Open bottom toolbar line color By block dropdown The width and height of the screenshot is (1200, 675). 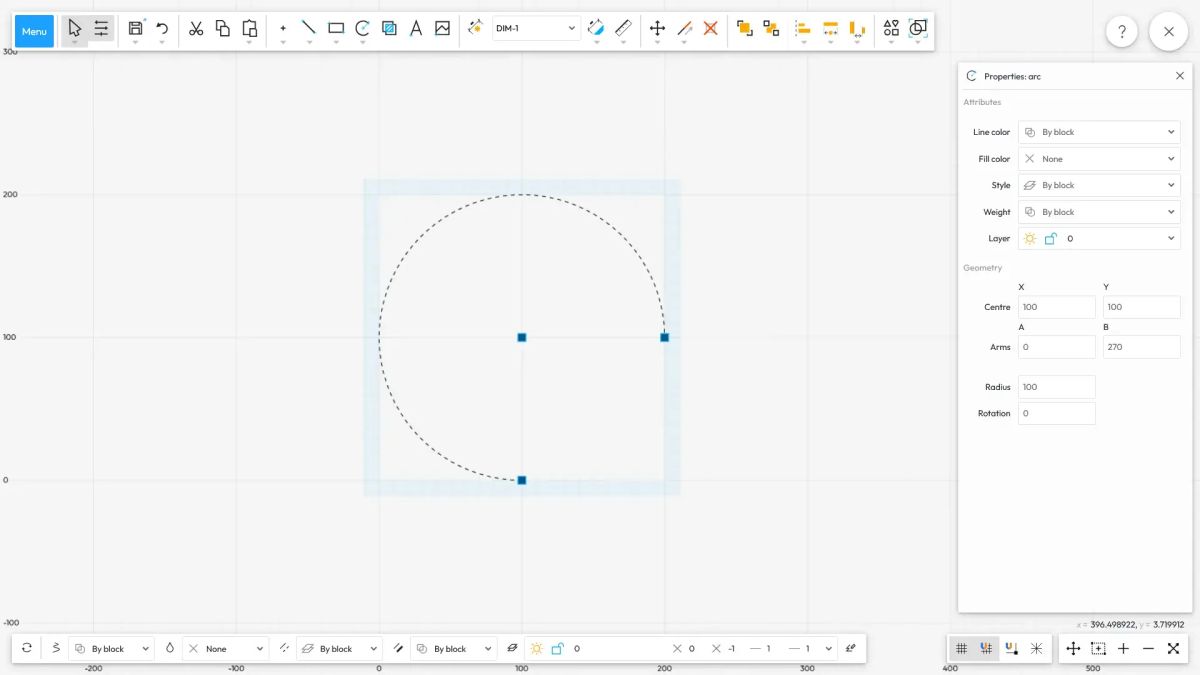111,648
